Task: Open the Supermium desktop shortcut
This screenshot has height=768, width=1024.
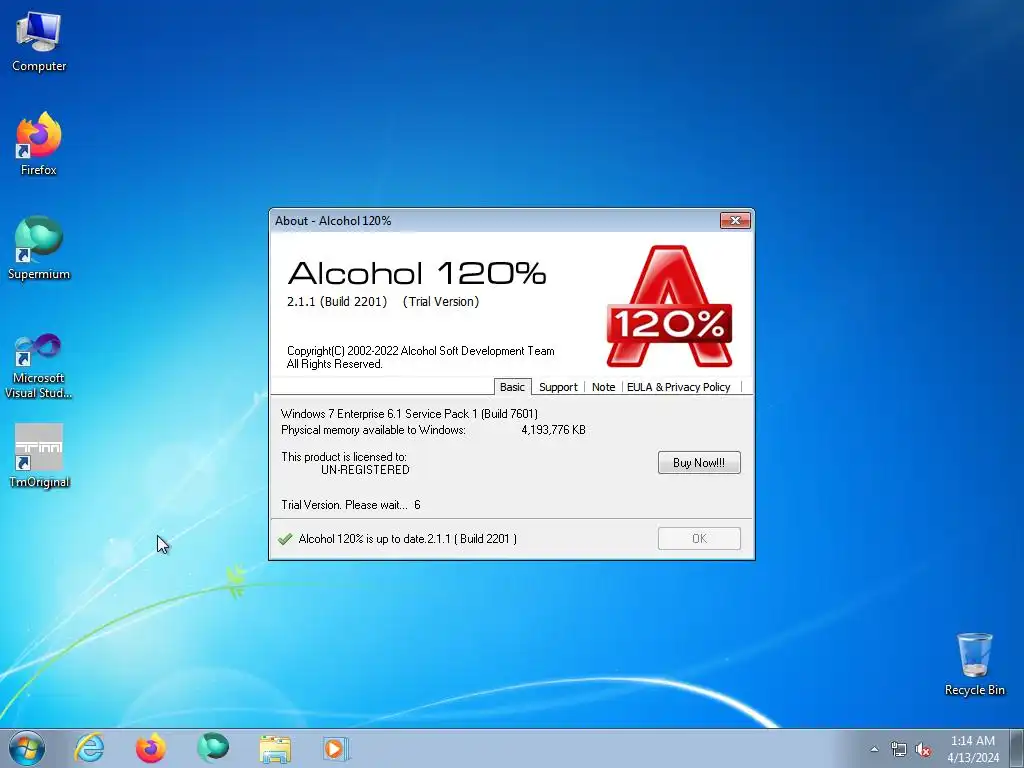Action: 39,248
